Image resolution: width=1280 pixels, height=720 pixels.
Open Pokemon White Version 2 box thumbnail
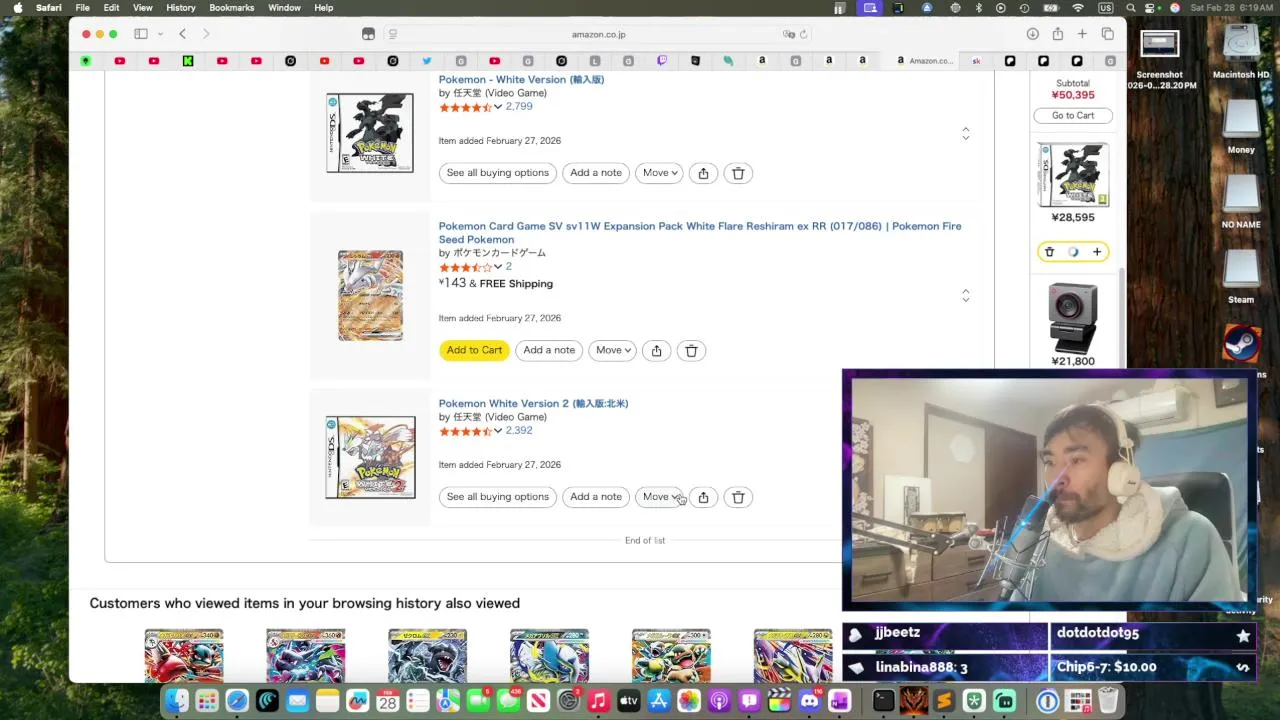(370, 457)
